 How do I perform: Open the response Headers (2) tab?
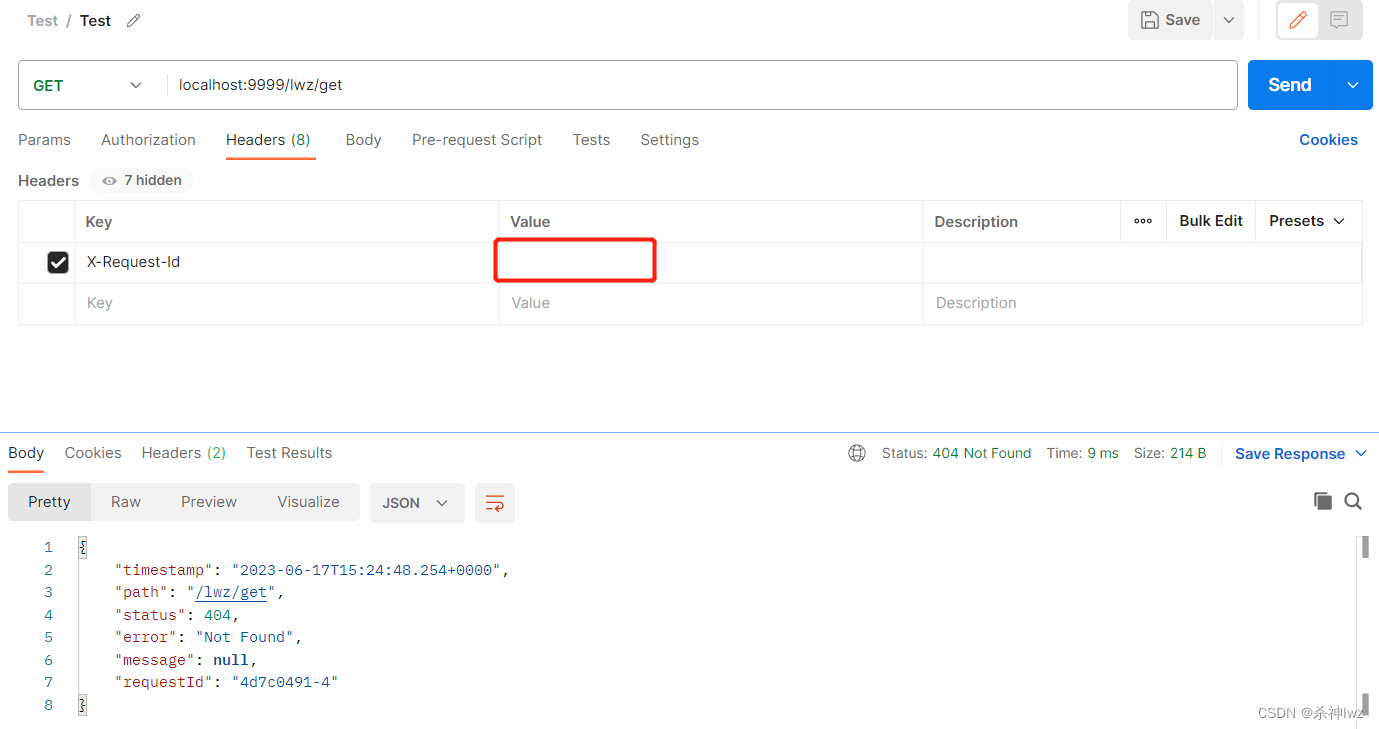[184, 453]
